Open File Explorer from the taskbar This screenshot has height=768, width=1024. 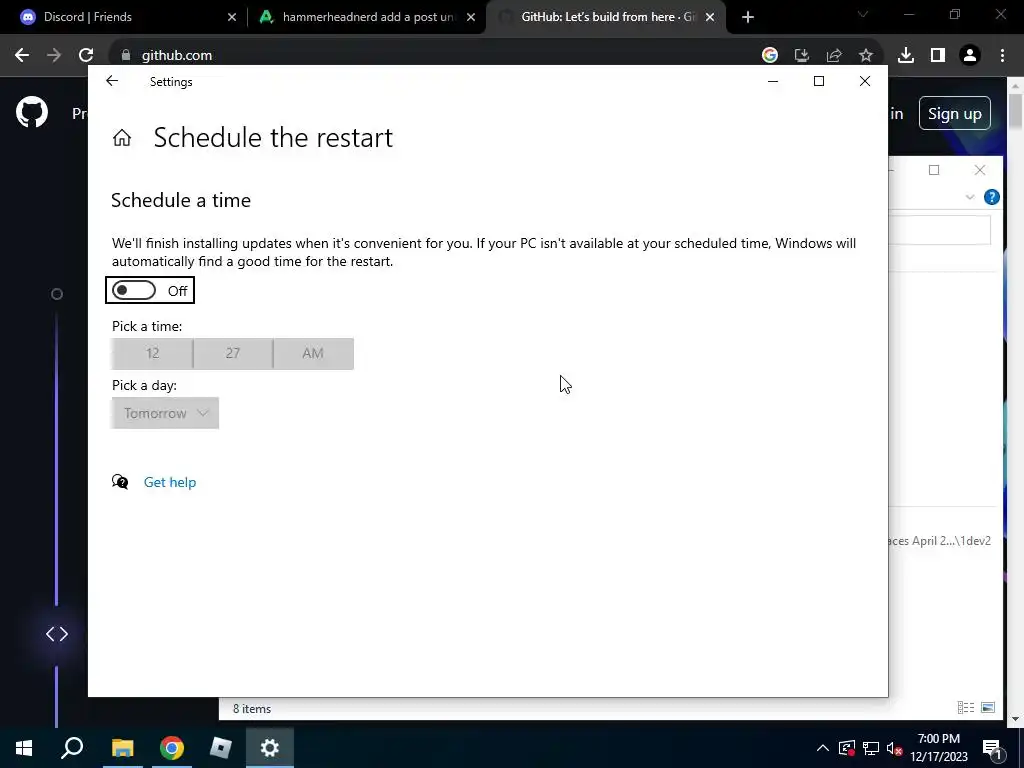122,748
